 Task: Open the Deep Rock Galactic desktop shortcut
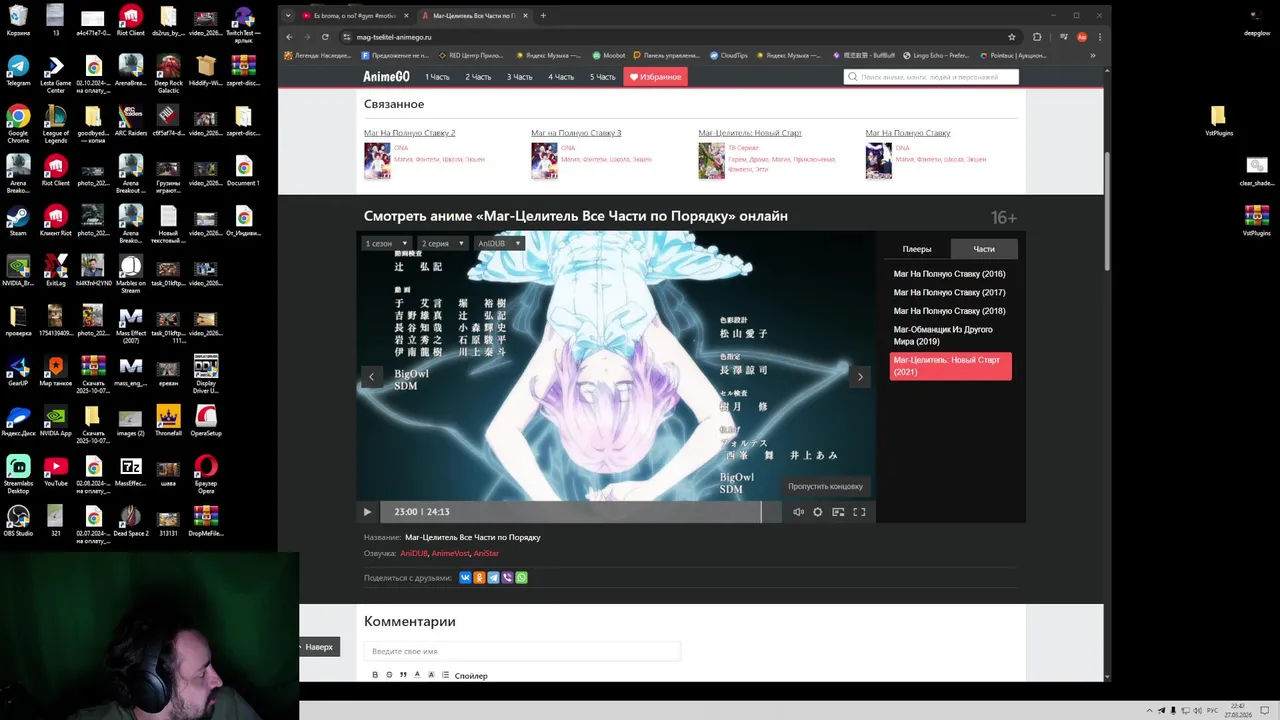pos(168,75)
